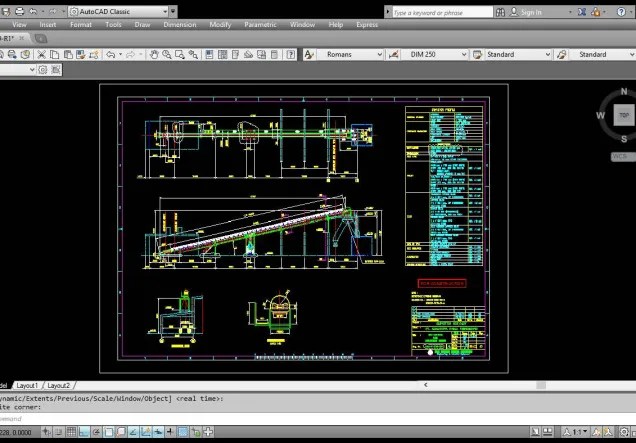Open the Properties palette icon

tap(209, 54)
